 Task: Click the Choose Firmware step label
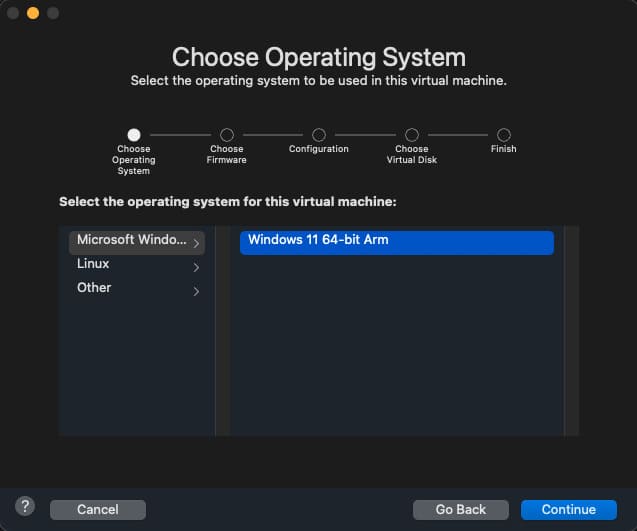pyautogui.click(x=227, y=154)
